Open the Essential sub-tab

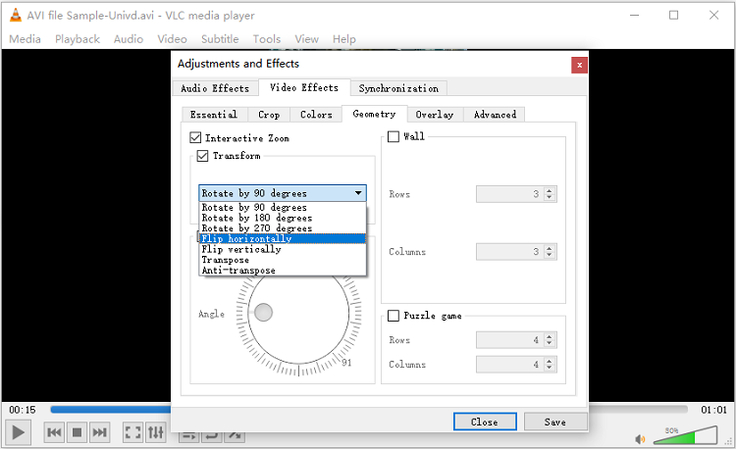(214, 114)
